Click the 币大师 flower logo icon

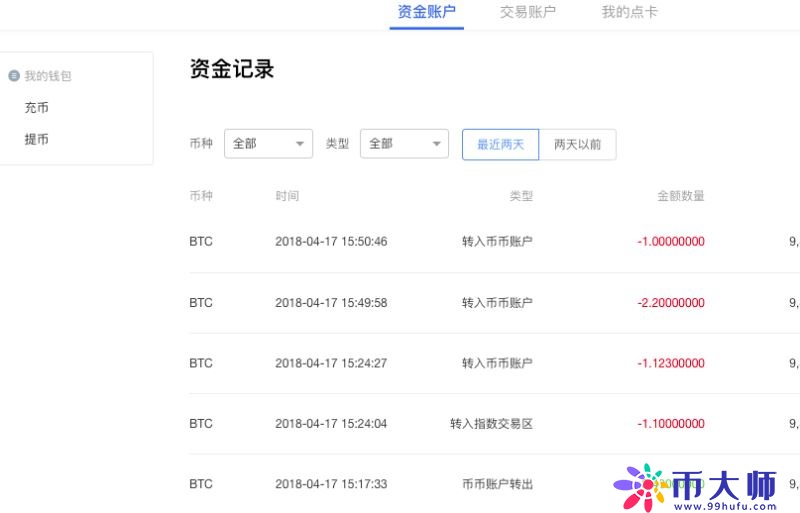pos(640,487)
